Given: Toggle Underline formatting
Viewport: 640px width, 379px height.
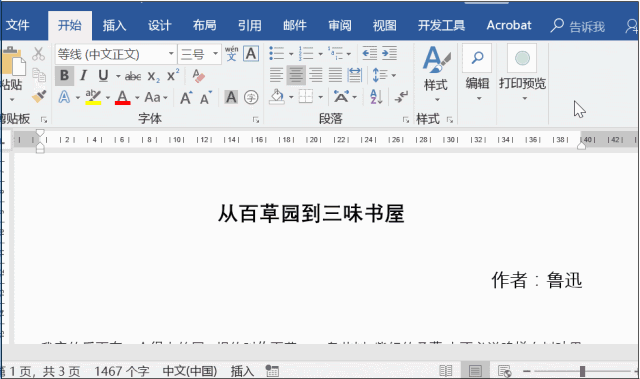Looking at the screenshot, I should coord(103,75).
